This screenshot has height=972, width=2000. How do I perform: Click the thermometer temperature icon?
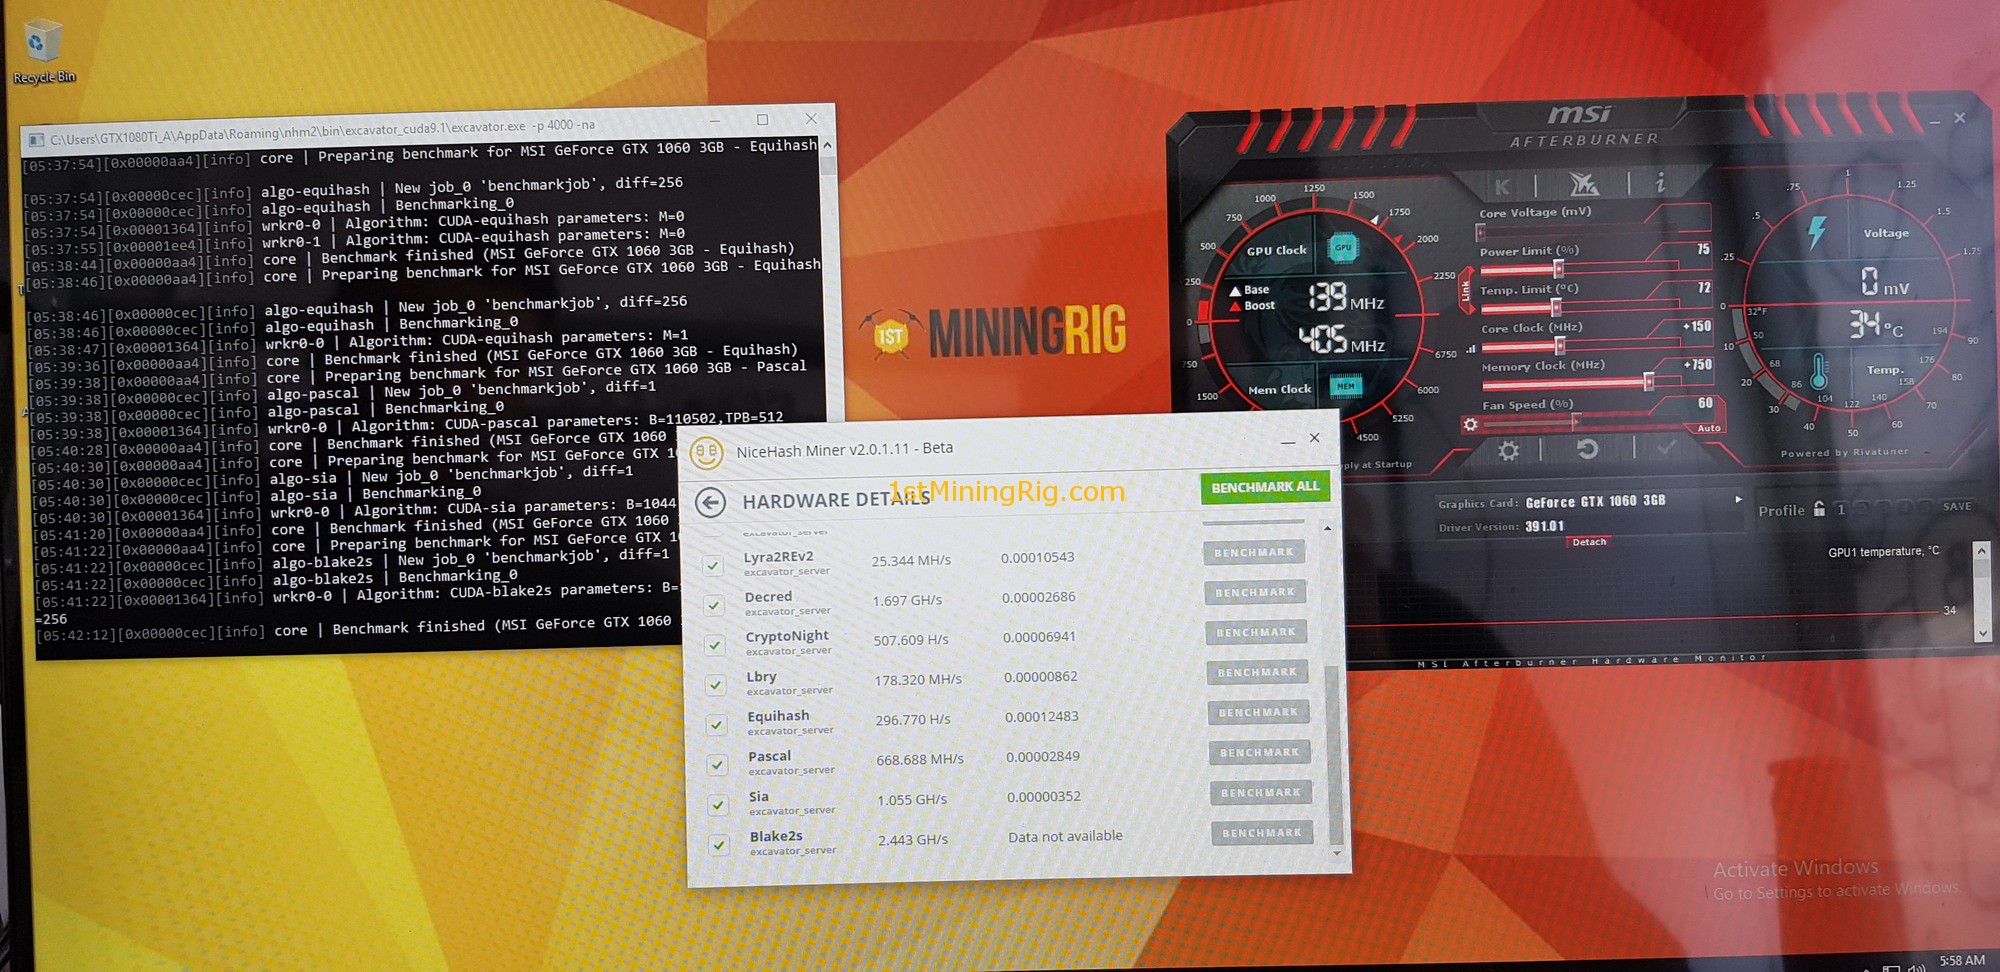tap(1819, 371)
